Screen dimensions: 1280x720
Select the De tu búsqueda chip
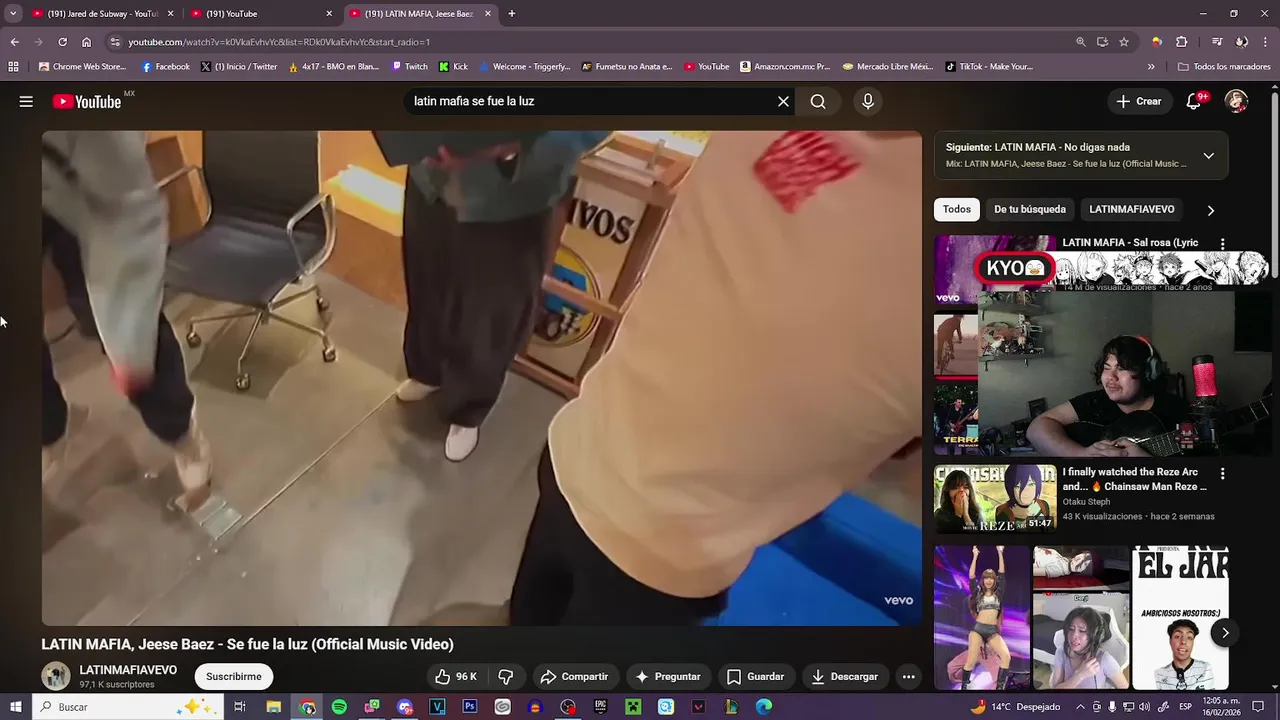pyautogui.click(x=1029, y=209)
